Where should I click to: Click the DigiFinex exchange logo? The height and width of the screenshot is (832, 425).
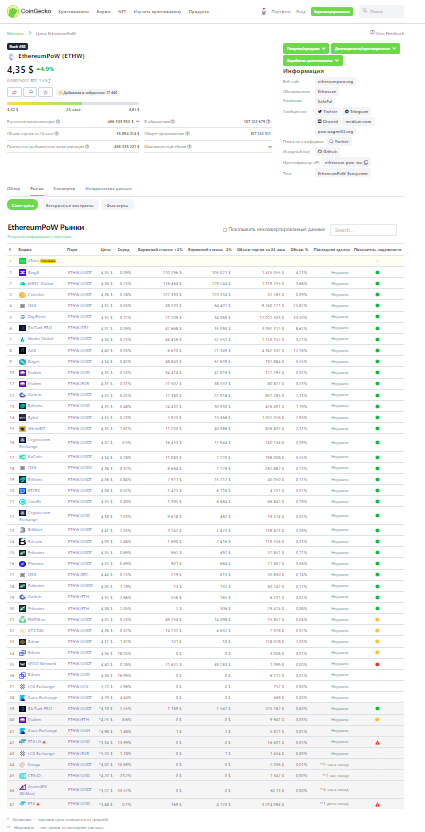23,317
